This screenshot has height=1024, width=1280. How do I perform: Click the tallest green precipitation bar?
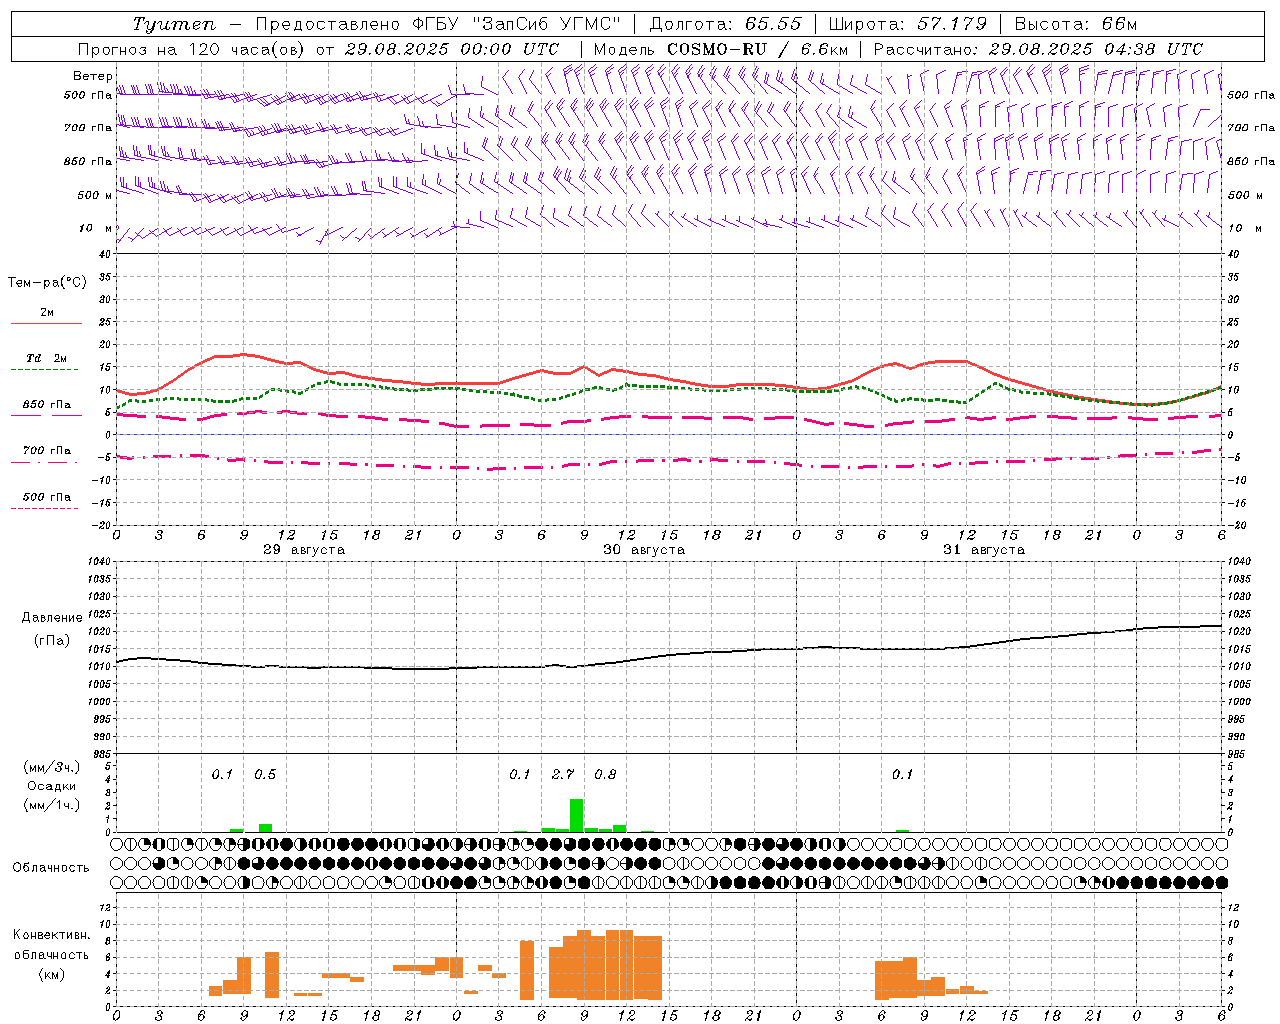576,815
